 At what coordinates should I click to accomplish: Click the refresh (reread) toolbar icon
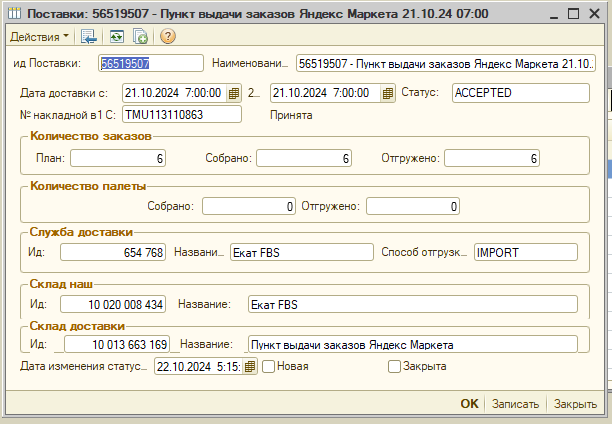point(117,37)
